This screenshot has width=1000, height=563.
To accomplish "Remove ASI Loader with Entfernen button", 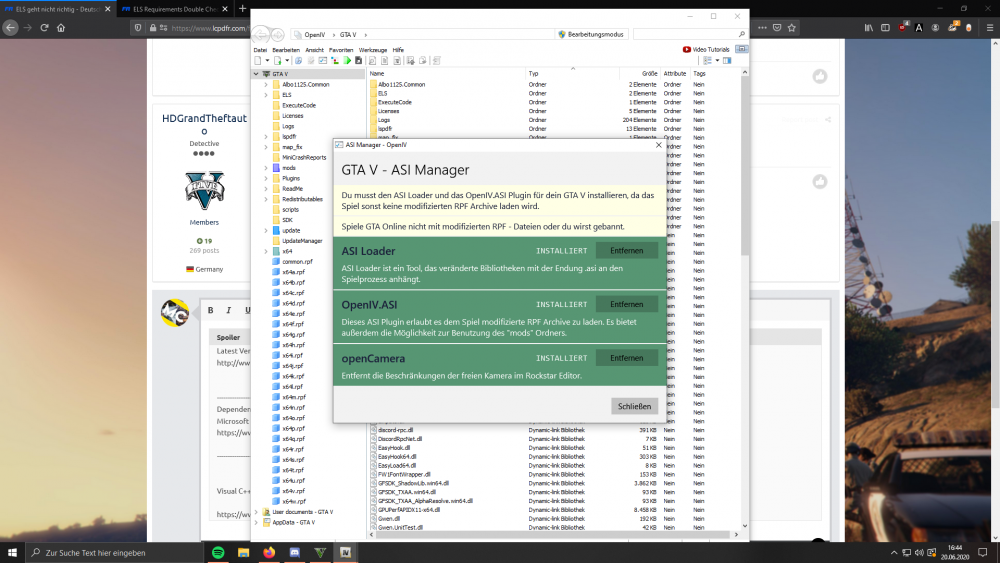I will click(x=626, y=251).
